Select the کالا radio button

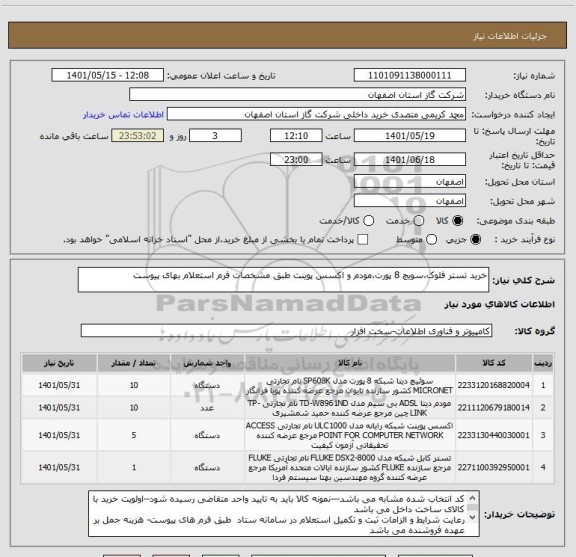(458, 221)
